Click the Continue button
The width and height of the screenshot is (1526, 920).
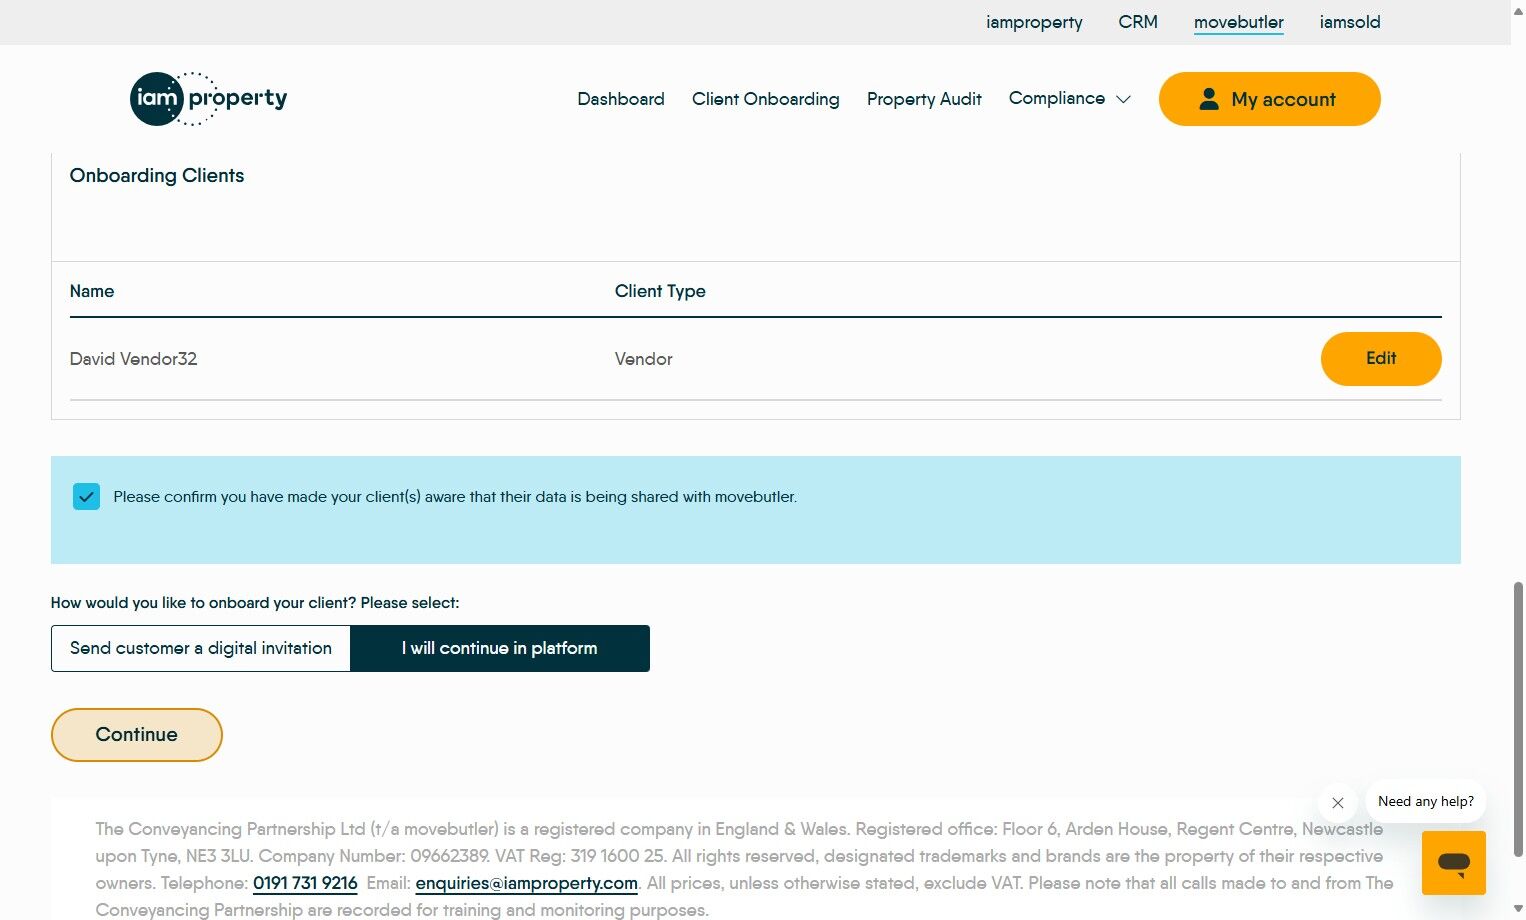pyautogui.click(x=137, y=735)
